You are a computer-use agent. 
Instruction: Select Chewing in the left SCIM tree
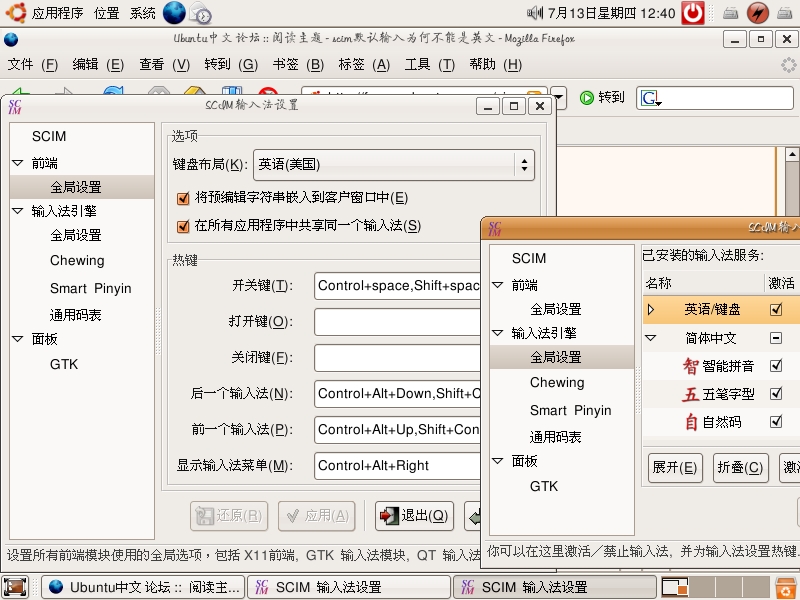[77, 261]
